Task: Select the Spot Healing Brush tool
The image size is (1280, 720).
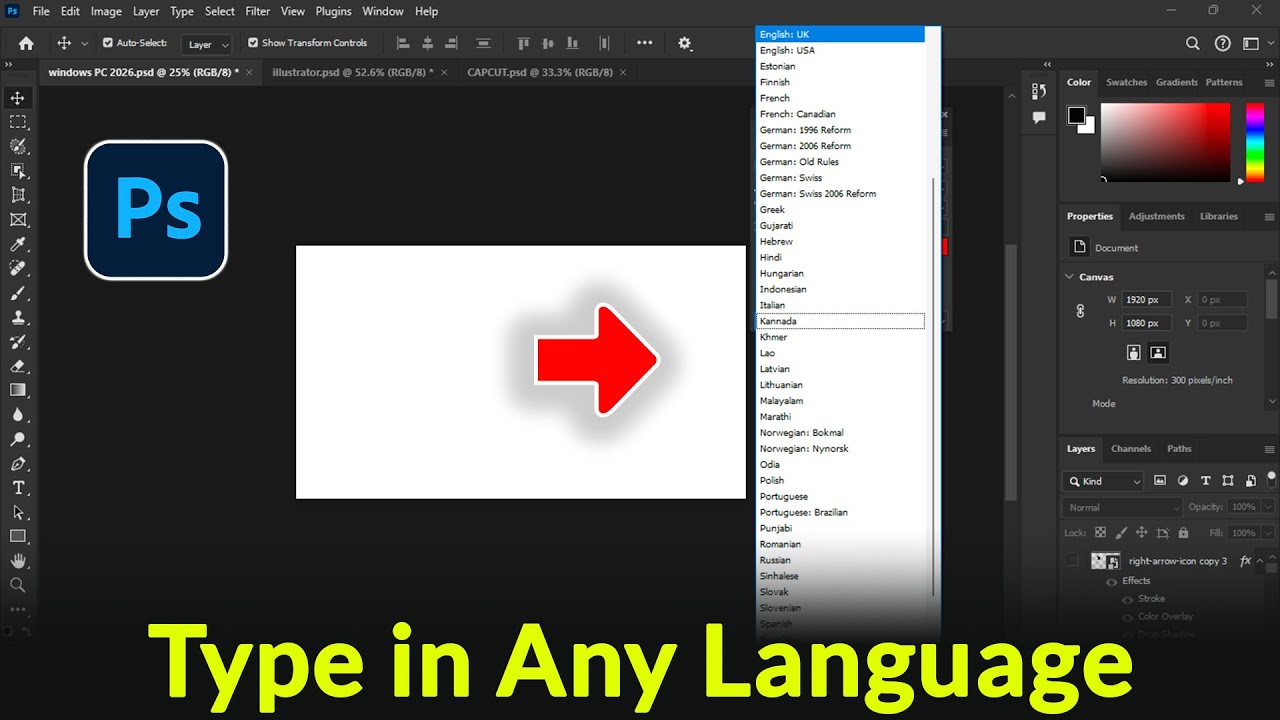Action: click(x=18, y=269)
